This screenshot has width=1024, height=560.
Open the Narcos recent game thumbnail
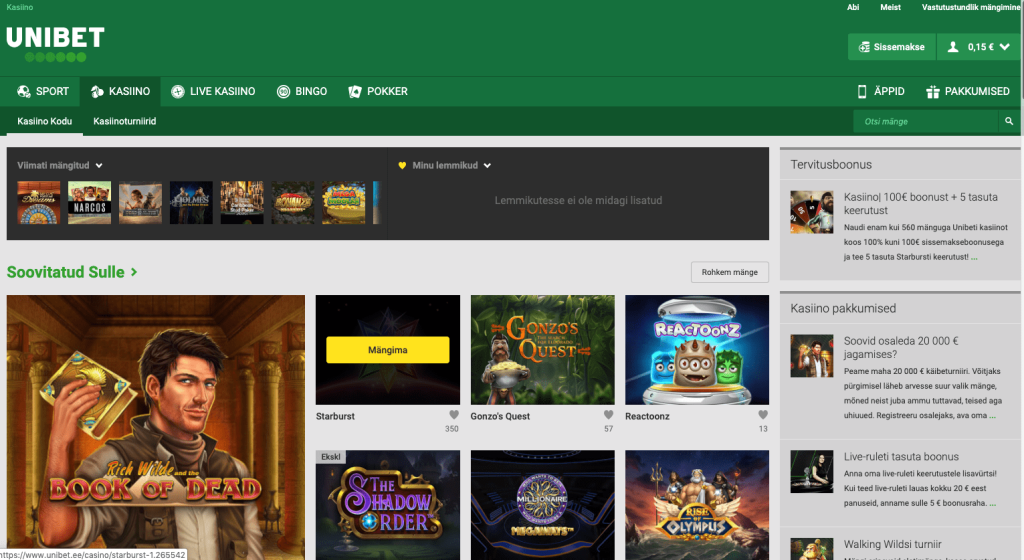pyautogui.click(x=89, y=203)
